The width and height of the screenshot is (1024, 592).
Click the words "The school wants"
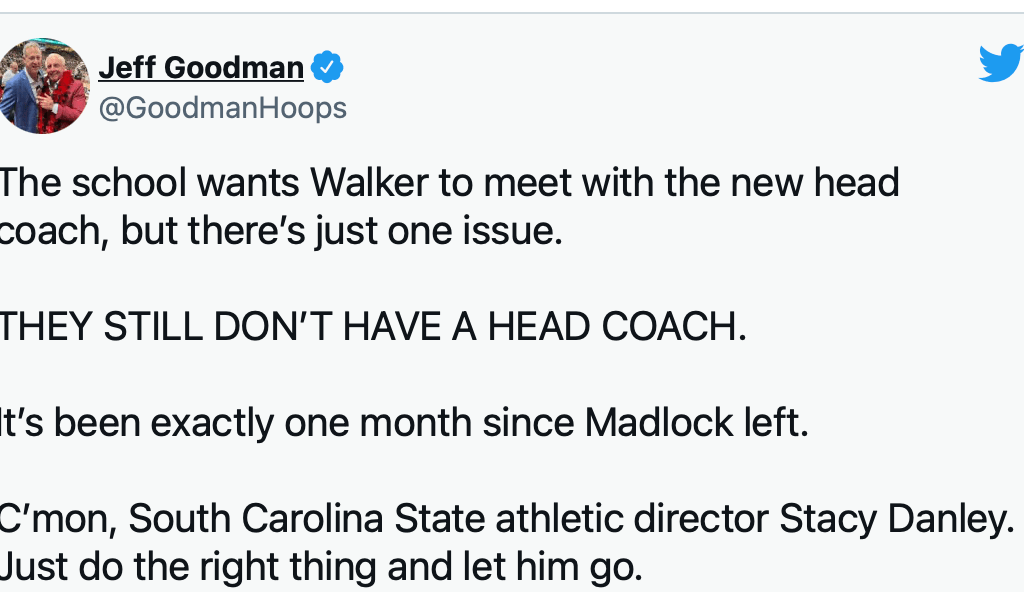[x=92, y=183]
